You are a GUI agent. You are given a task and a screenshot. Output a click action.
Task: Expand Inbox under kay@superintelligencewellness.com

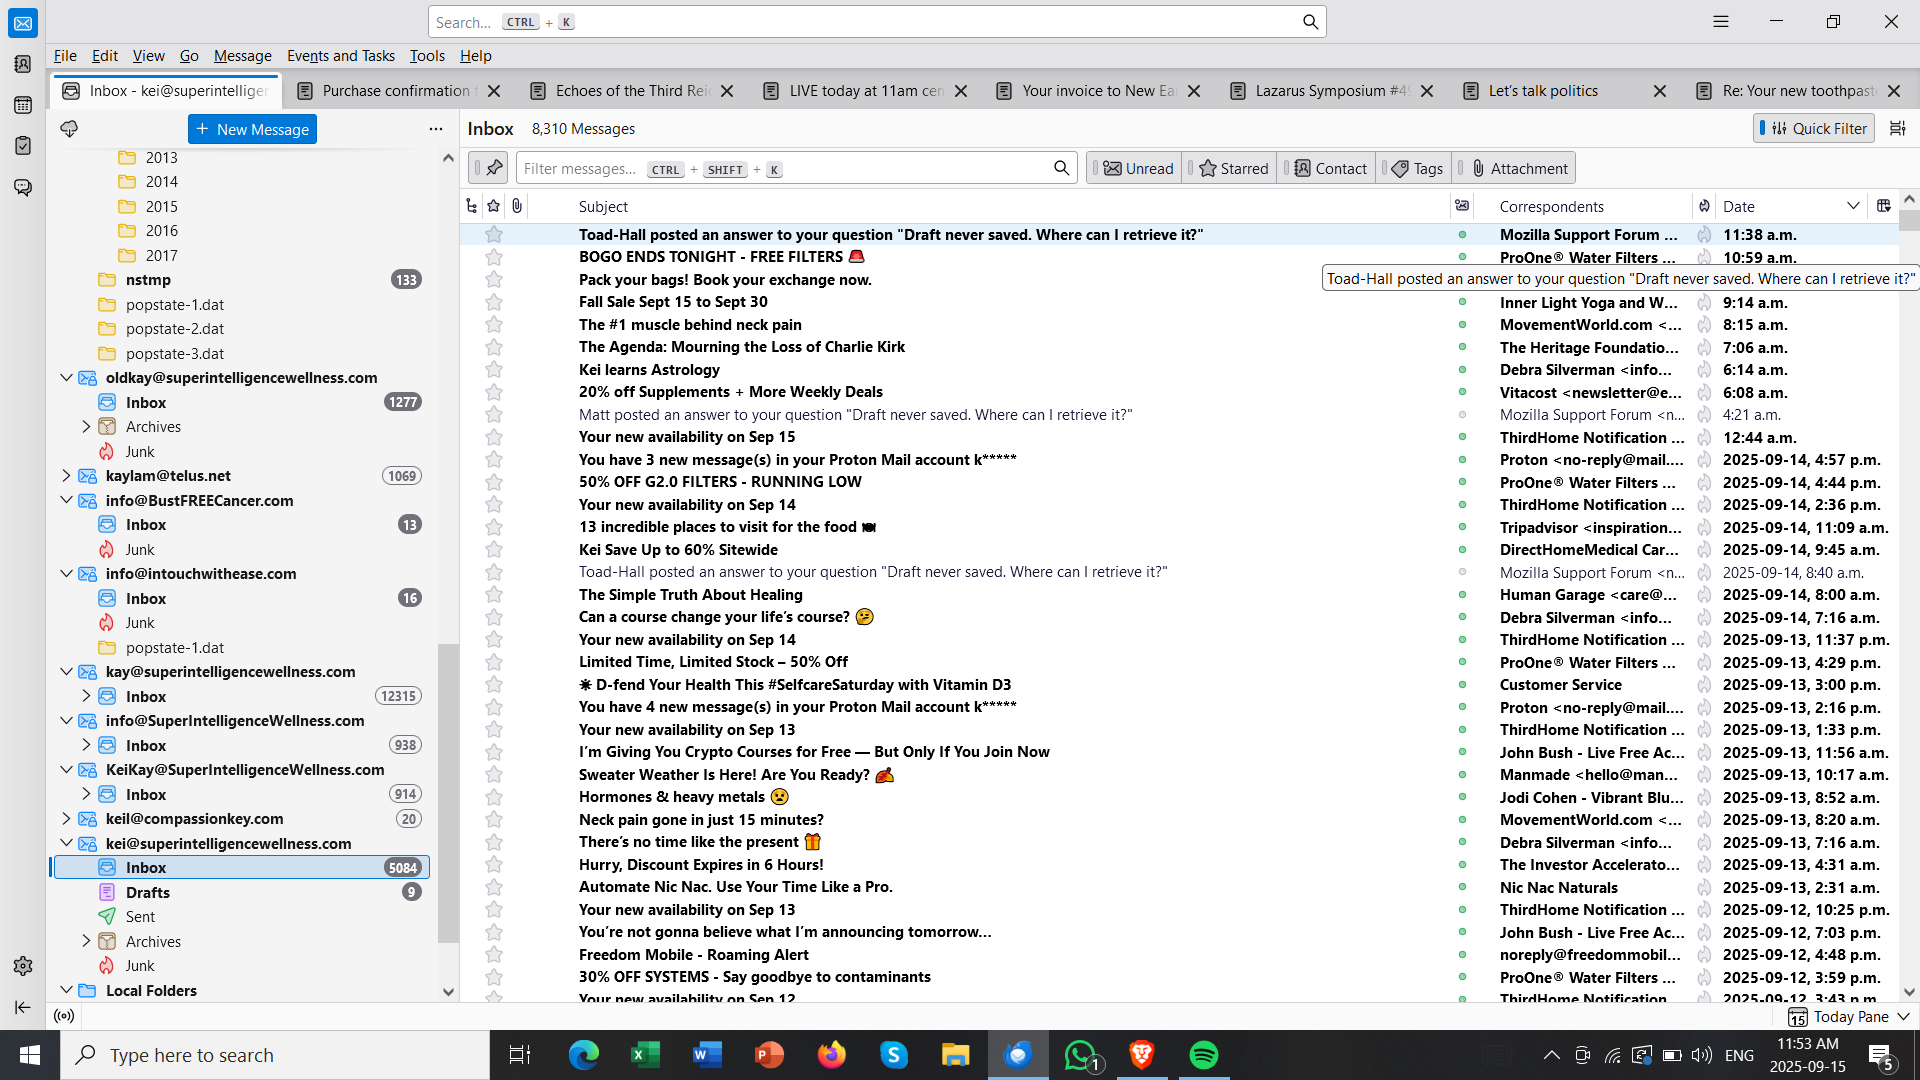click(x=86, y=696)
